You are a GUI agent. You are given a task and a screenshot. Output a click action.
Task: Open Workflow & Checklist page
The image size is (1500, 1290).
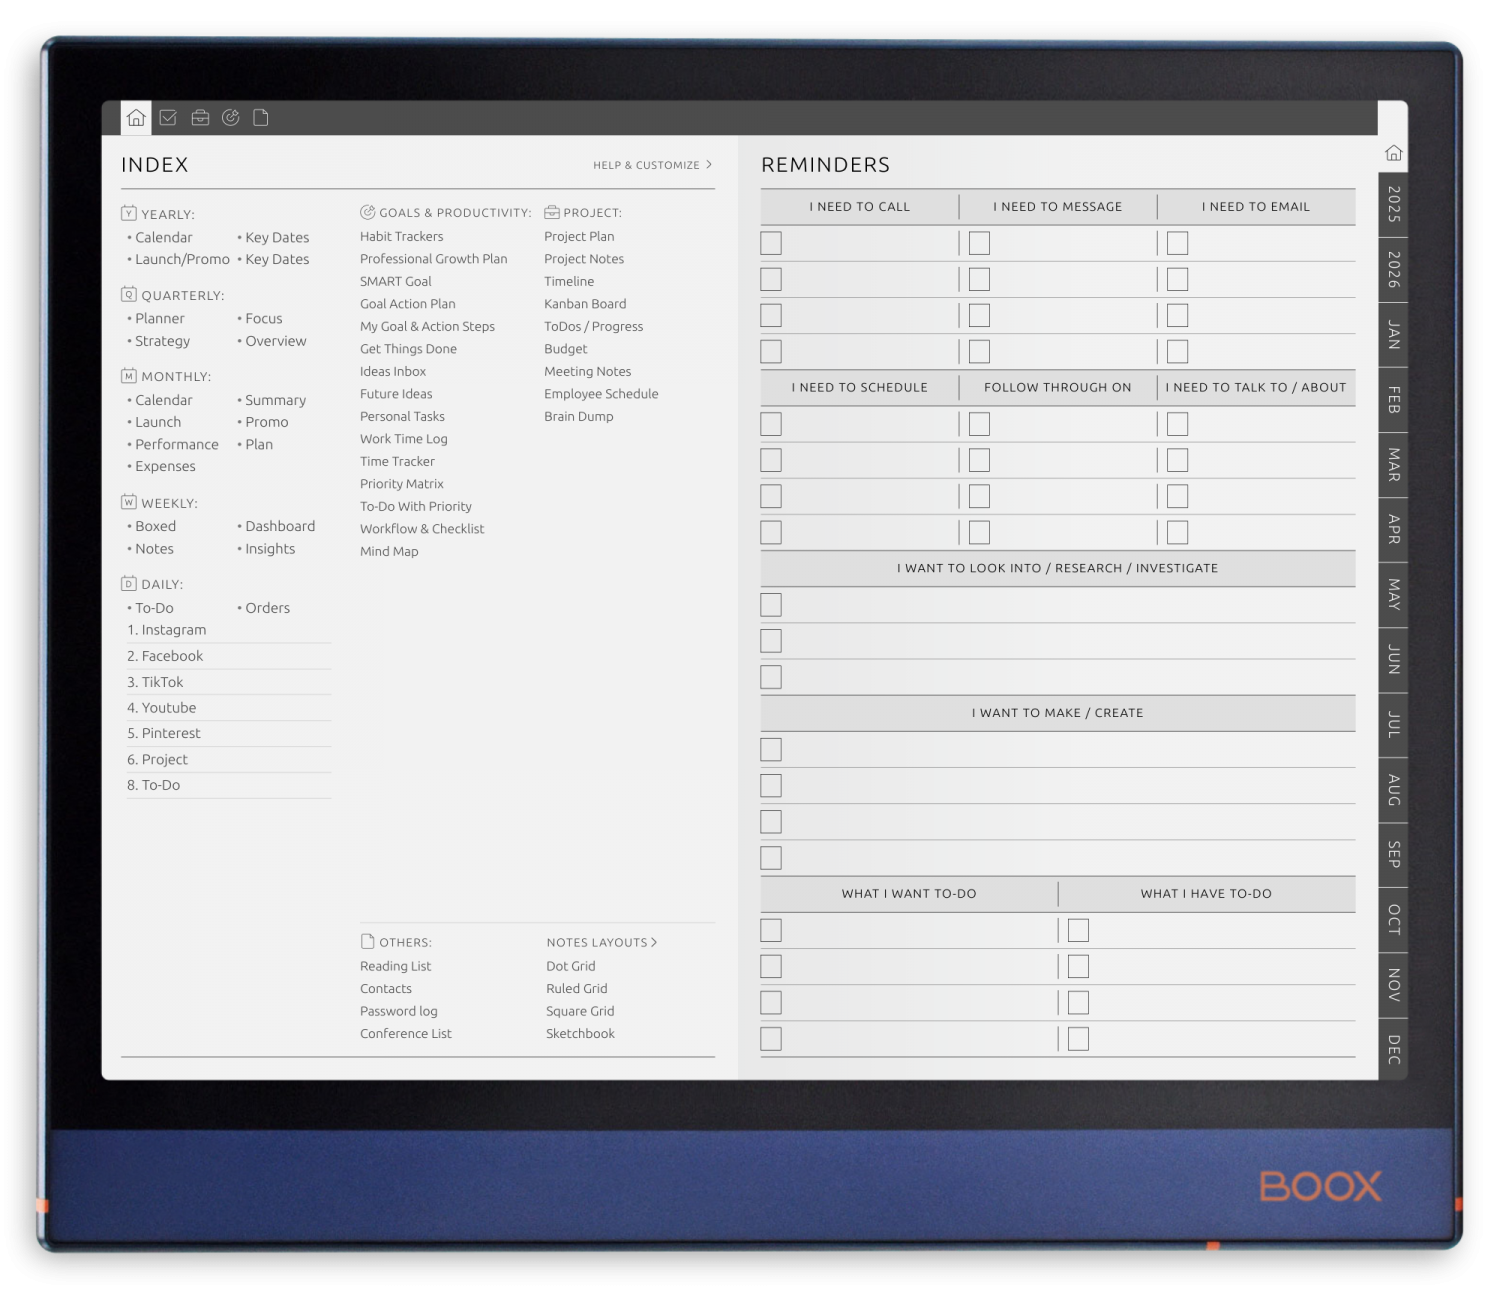click(x=421, y=529)
